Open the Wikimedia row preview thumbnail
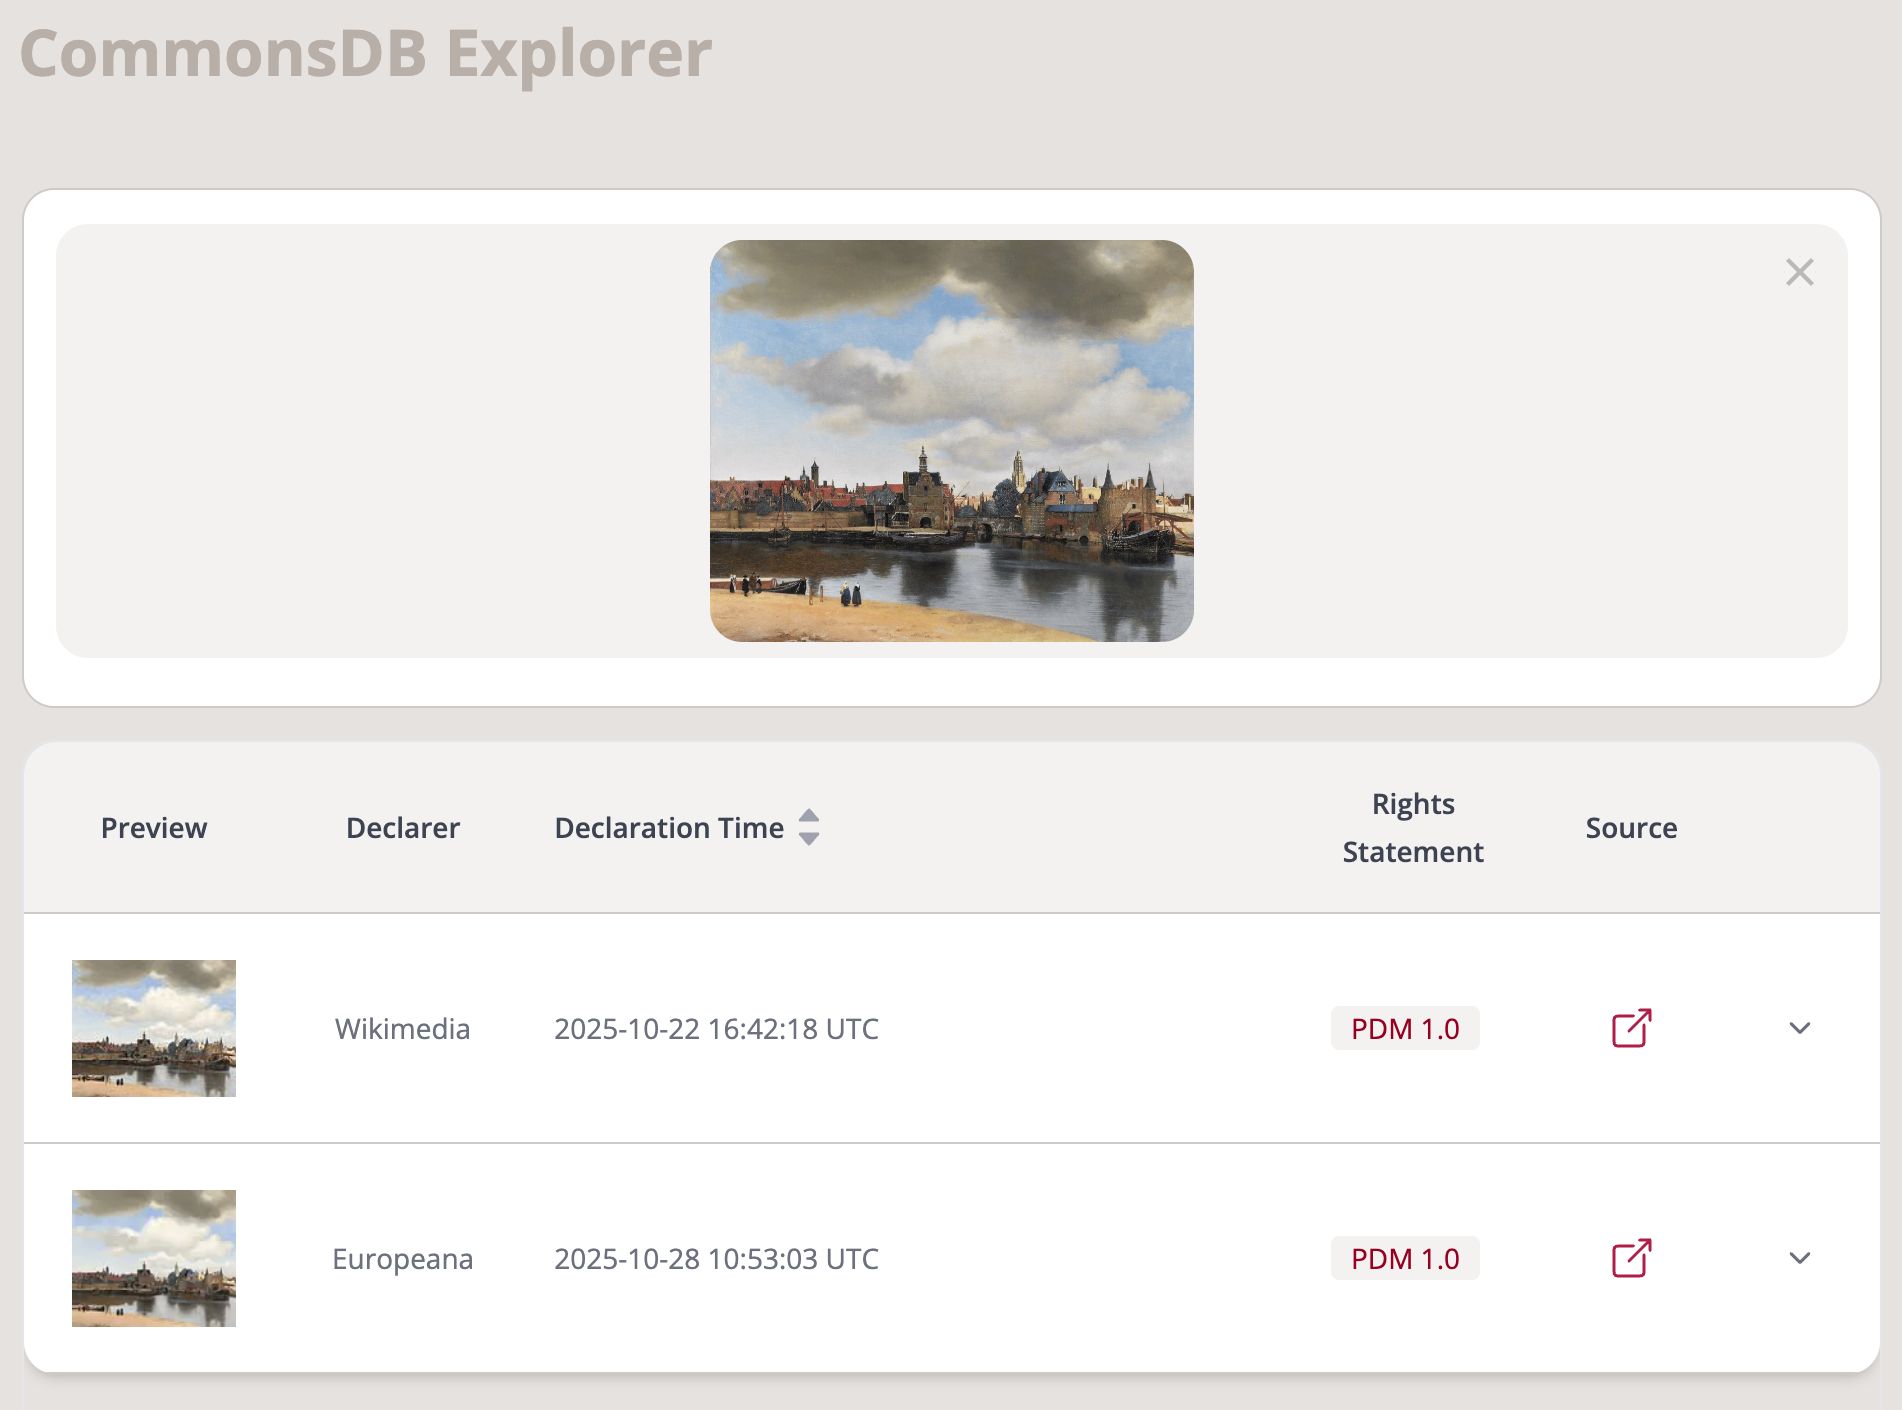Image resolution: width=1902 pixels, height=1410 pixels. (154, 1028)
